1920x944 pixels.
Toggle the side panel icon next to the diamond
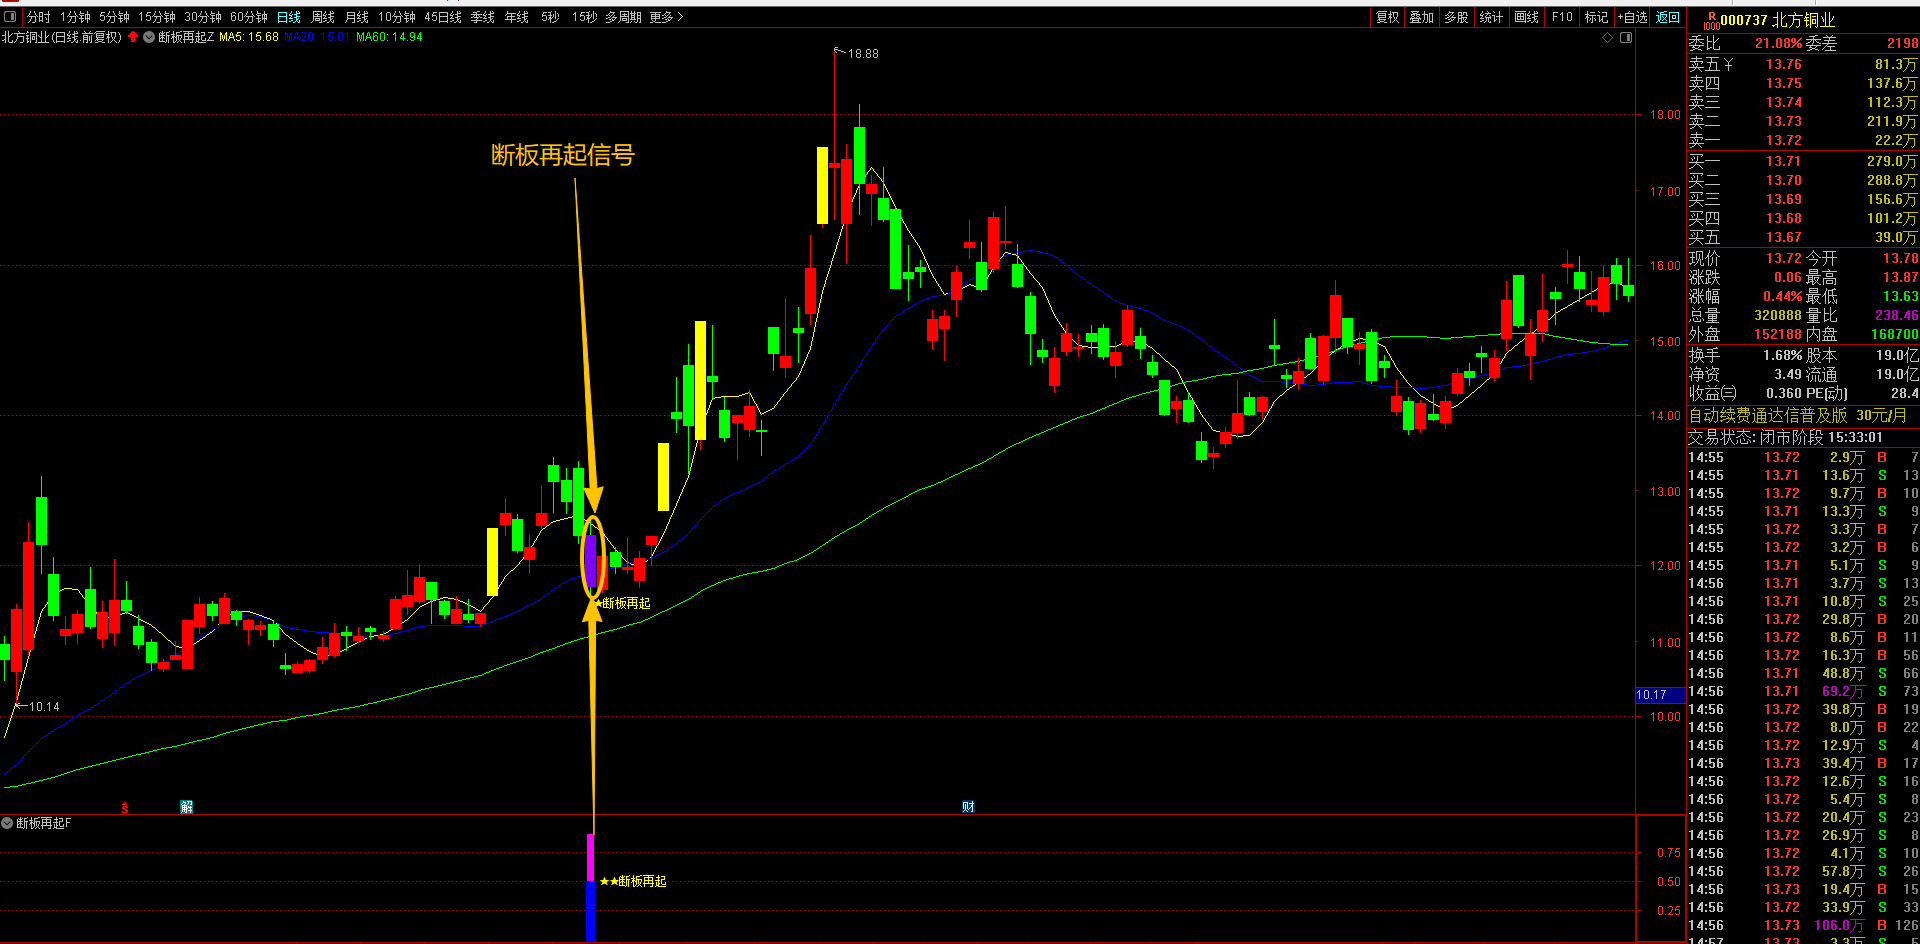click(1626, 37)
